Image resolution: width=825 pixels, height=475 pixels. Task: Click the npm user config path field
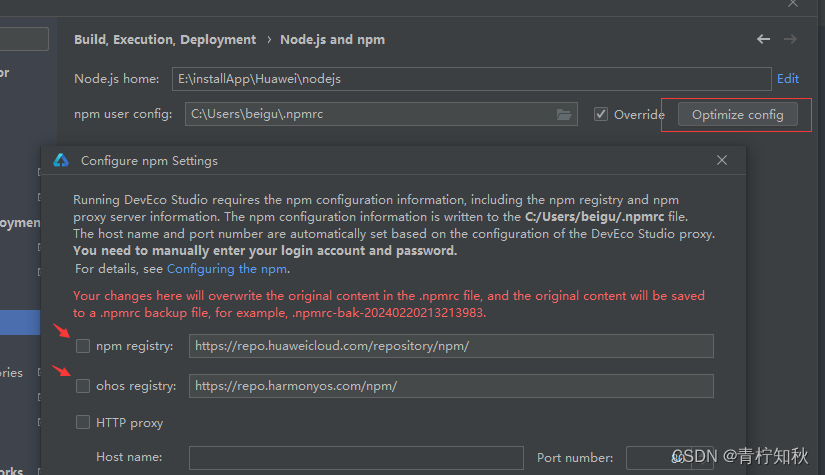click(x=381, y=114)
